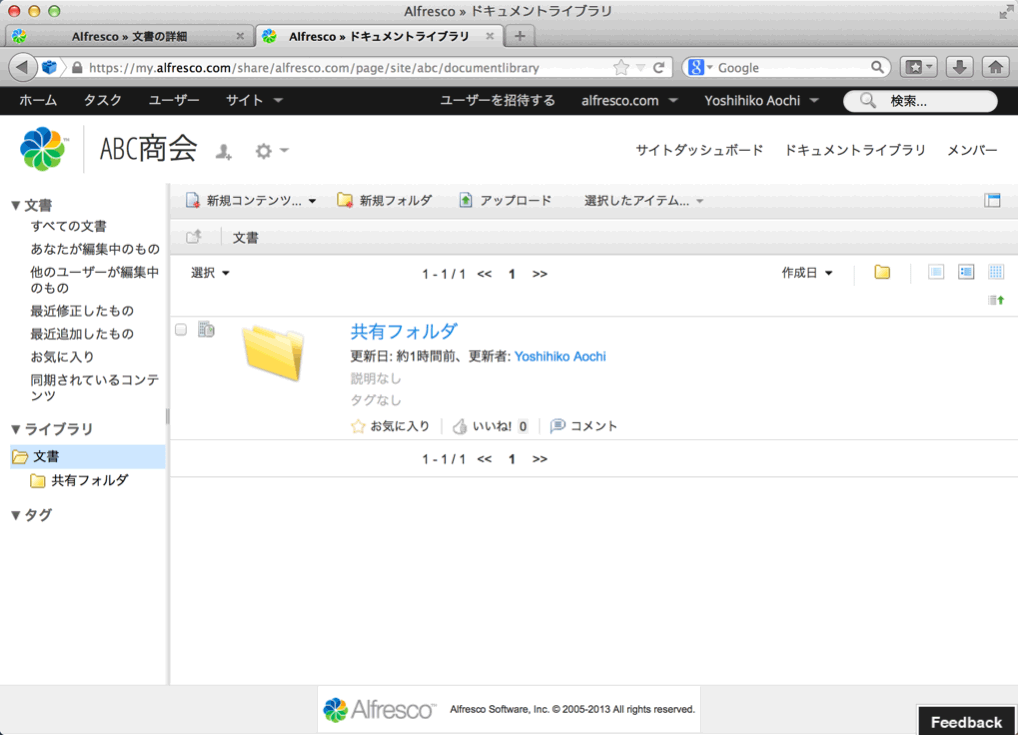Filter by あなたが編集中のもの
This screenshot has width=1018, height=735.
(x=95, y=249)
